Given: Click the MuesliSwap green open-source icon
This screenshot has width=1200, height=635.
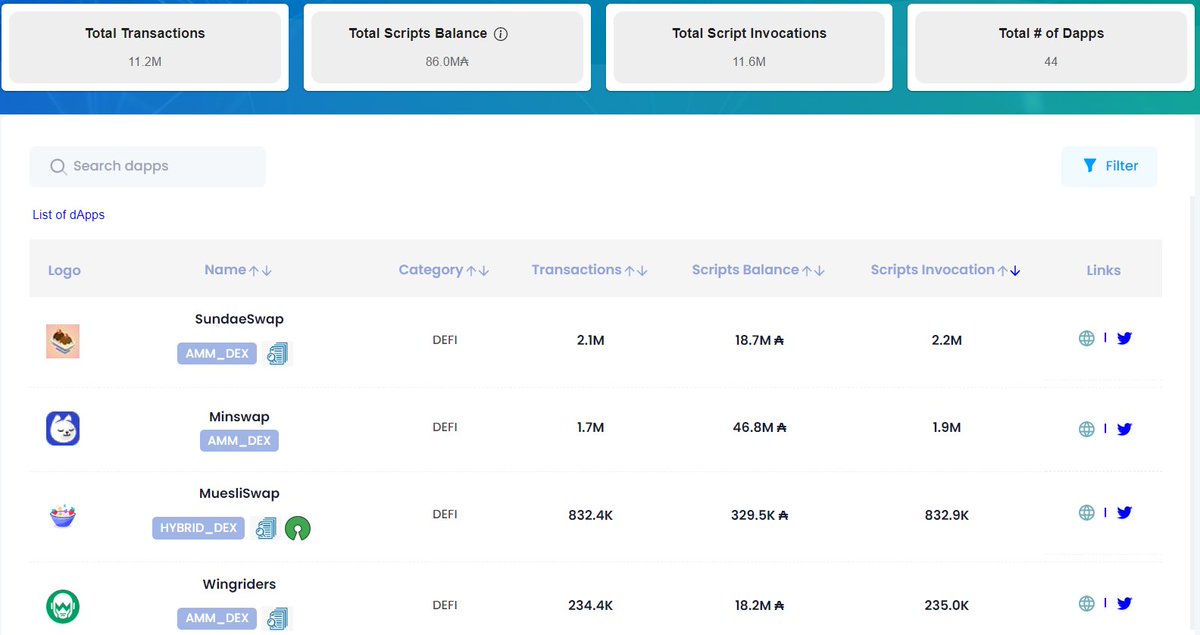Looking at the screenshot, I should (x=297, y=528).
